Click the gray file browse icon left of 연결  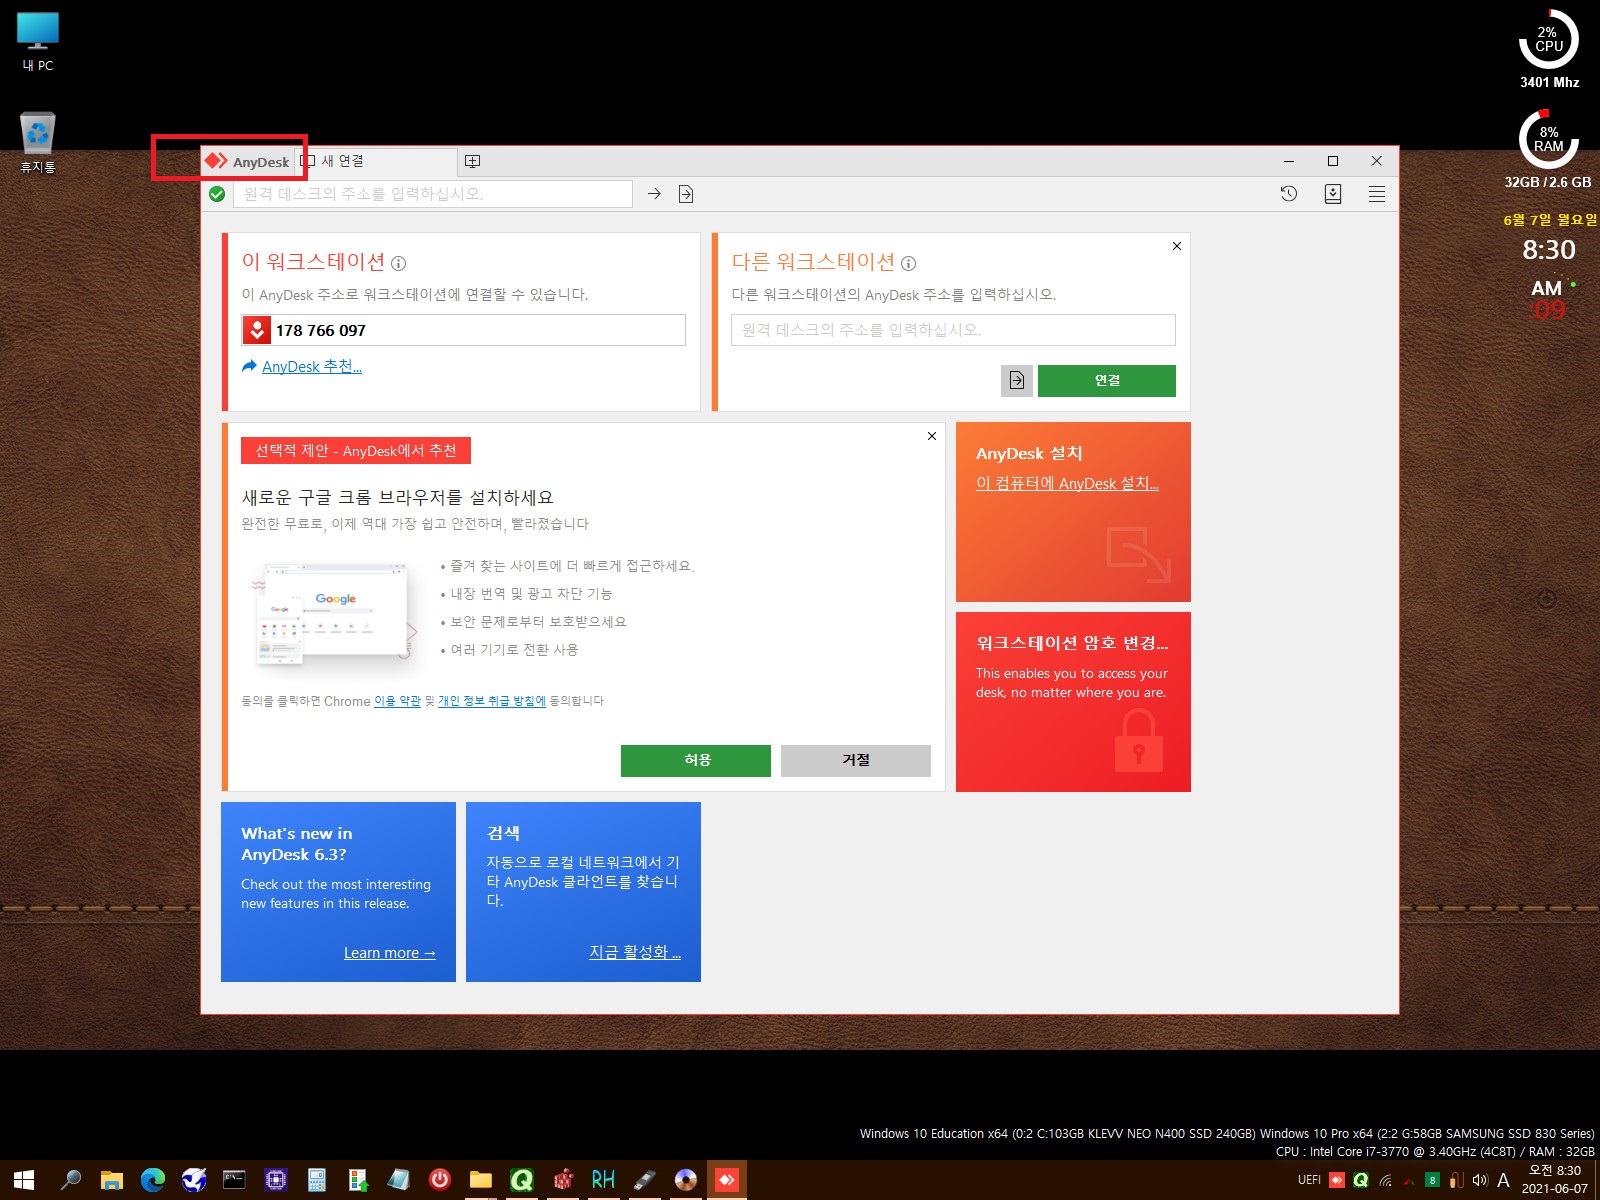(x=1017, y=380)
